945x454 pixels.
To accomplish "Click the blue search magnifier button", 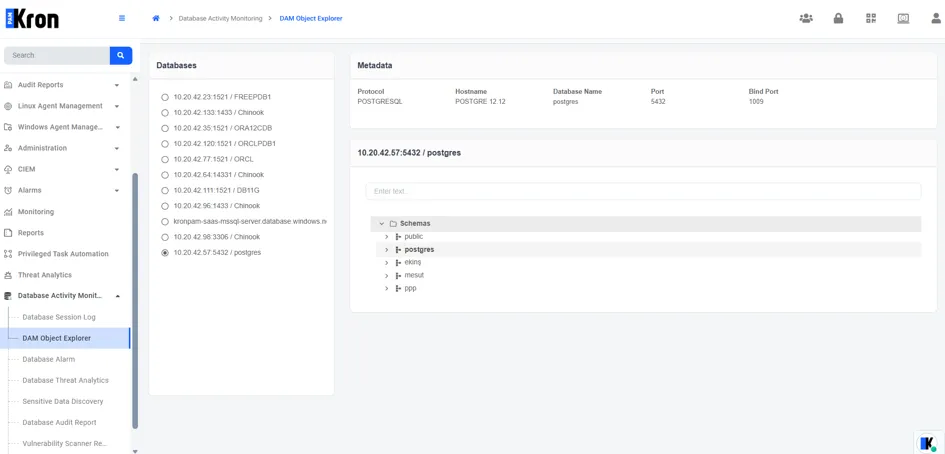I will [x=121, y=55].
